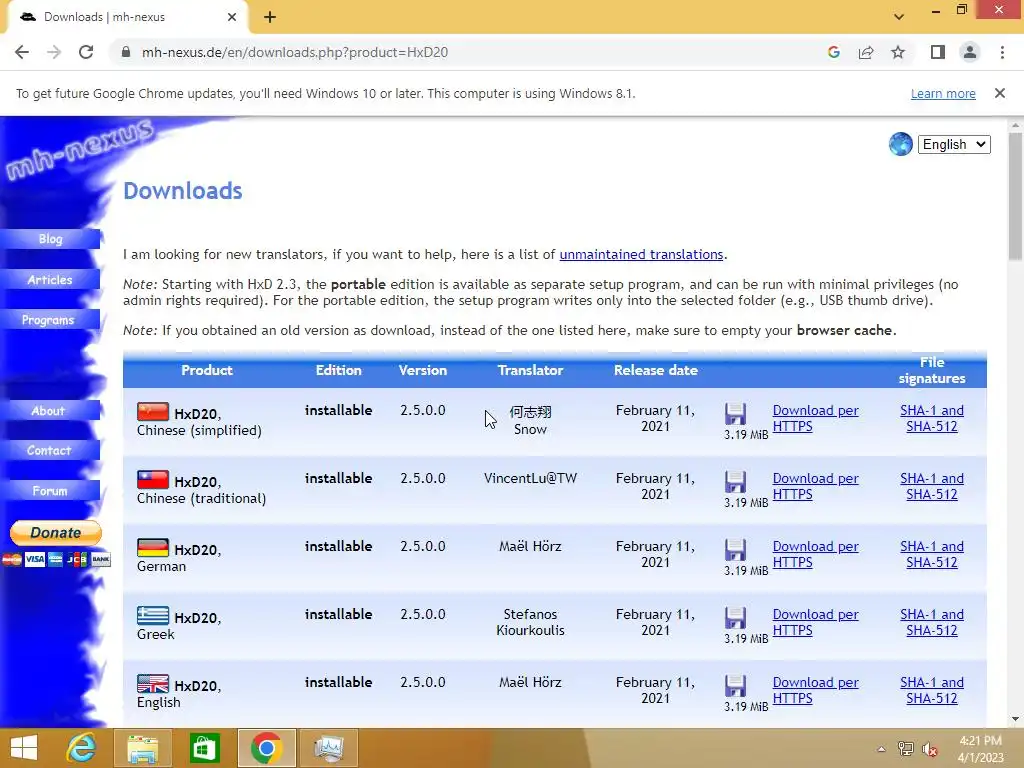Click the muted volume tray icon
This screenshot has height=768, width=1024.
929,749
